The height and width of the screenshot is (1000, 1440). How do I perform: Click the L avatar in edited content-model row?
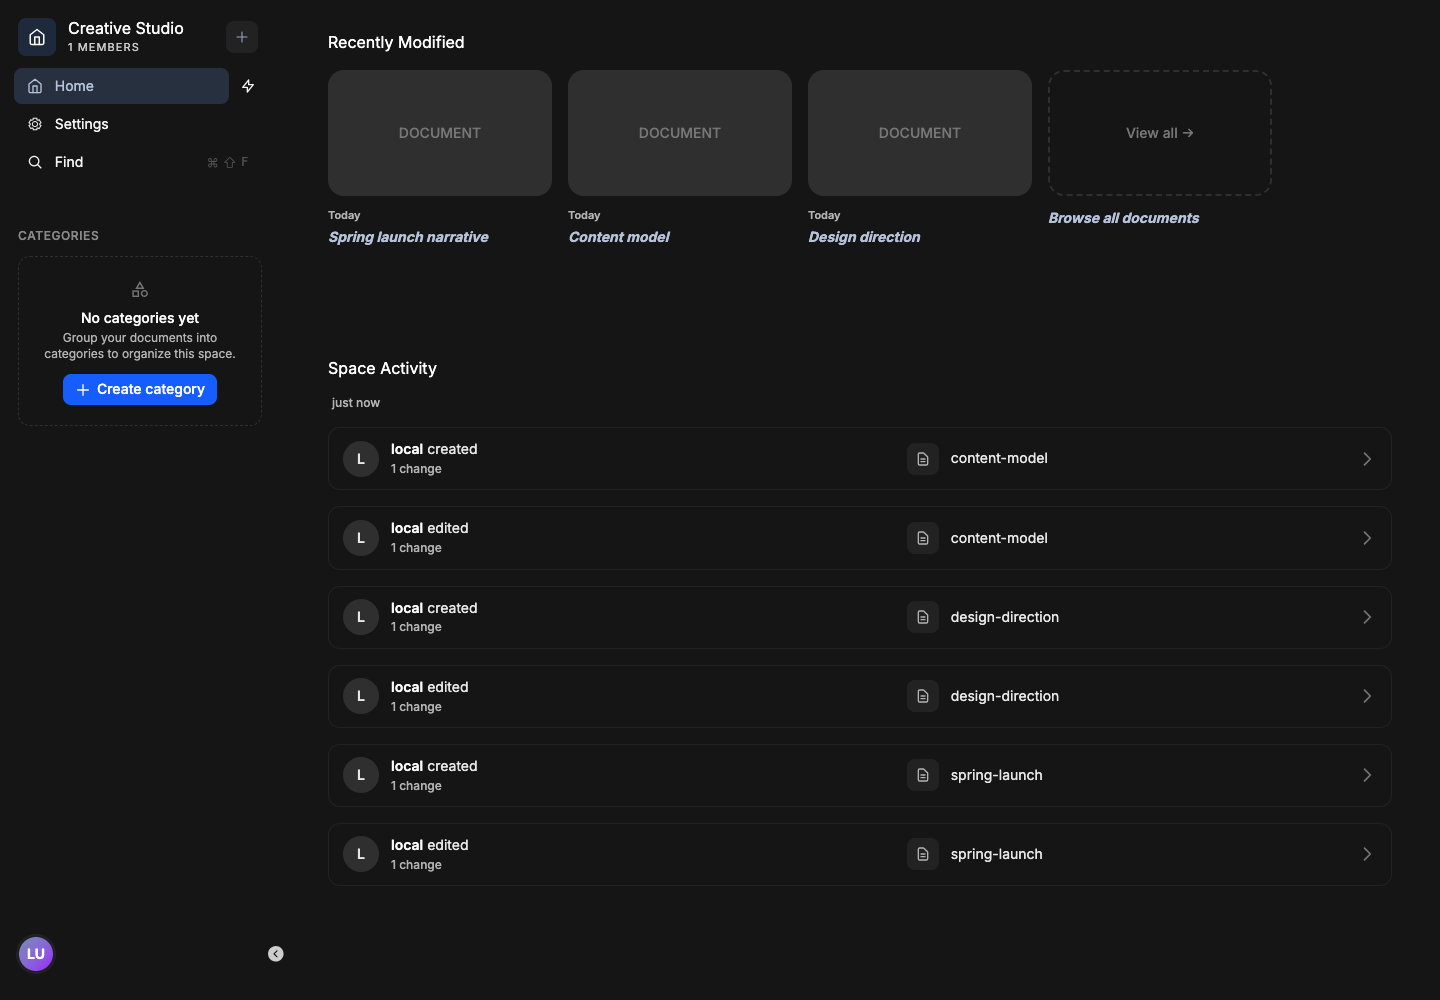coord(361,538)
